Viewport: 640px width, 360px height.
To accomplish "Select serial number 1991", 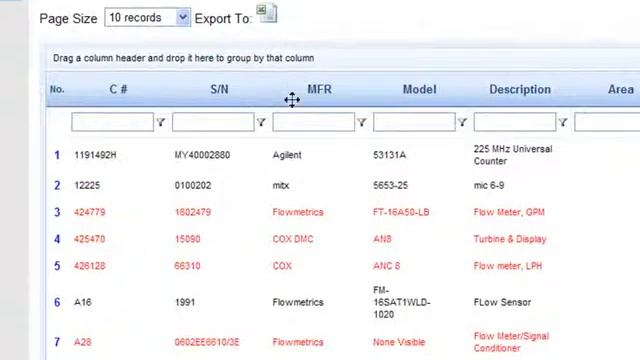I will [x=185, y=302].
